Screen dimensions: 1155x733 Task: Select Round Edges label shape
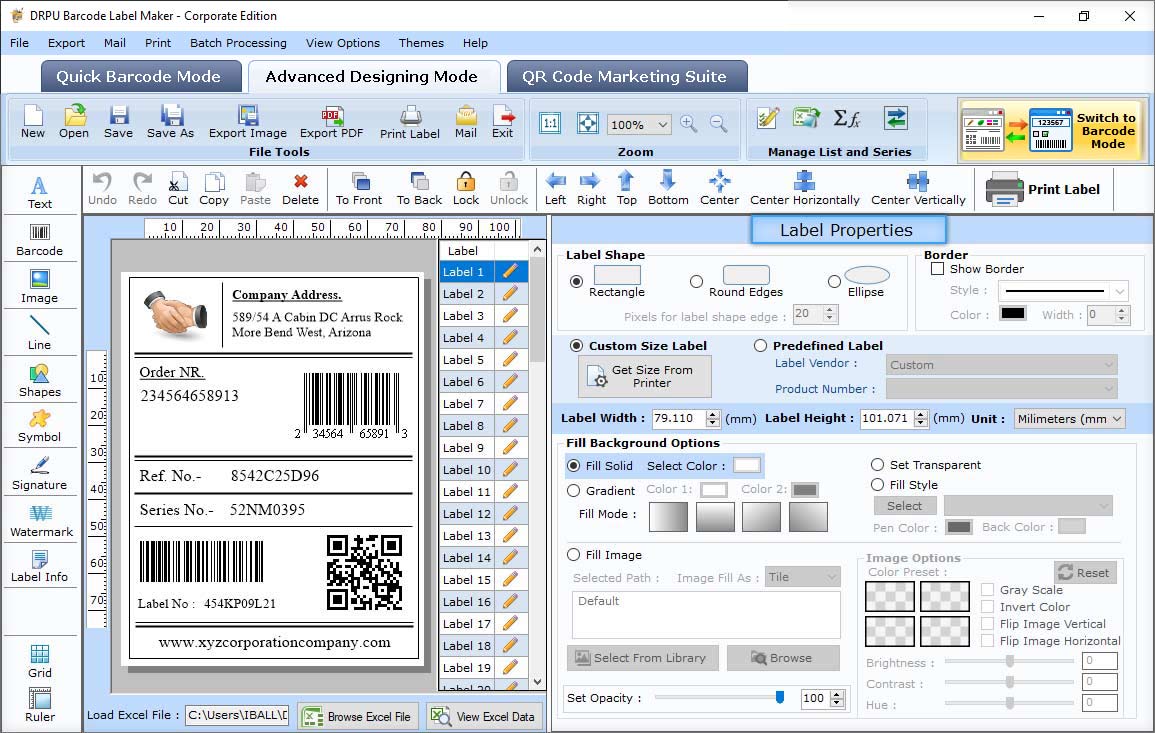coord(696,281)
